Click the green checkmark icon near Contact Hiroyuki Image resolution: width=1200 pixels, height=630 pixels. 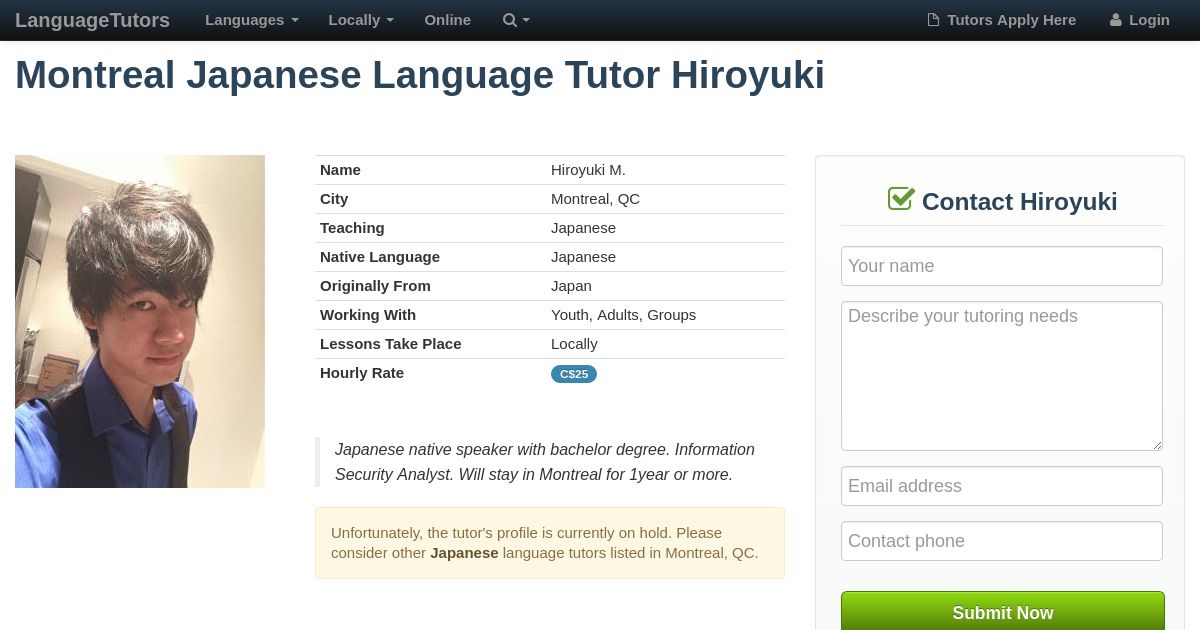[x=901, y=199]
